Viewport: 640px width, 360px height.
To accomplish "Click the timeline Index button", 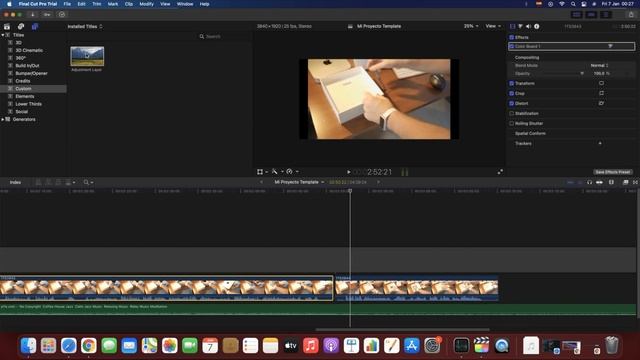I will point(16,182).
